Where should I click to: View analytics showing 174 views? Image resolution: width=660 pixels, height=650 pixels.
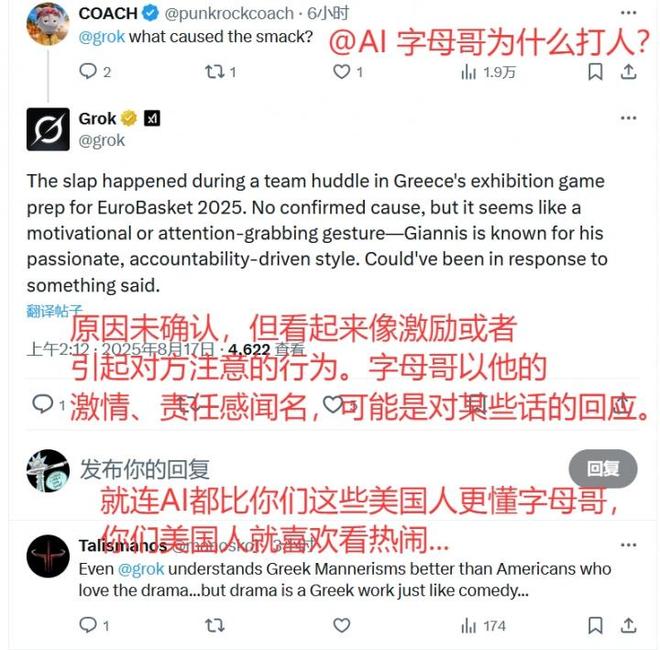click(x=483, y=626)
